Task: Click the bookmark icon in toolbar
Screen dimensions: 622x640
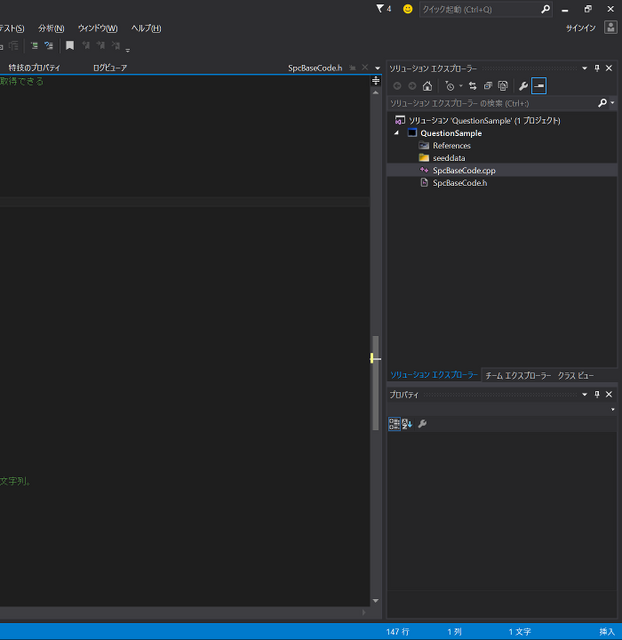Action: click(70, 46)
